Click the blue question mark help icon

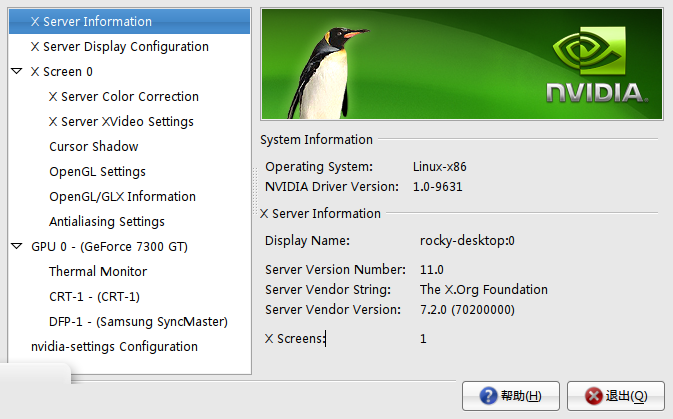(x=488, y=396)
